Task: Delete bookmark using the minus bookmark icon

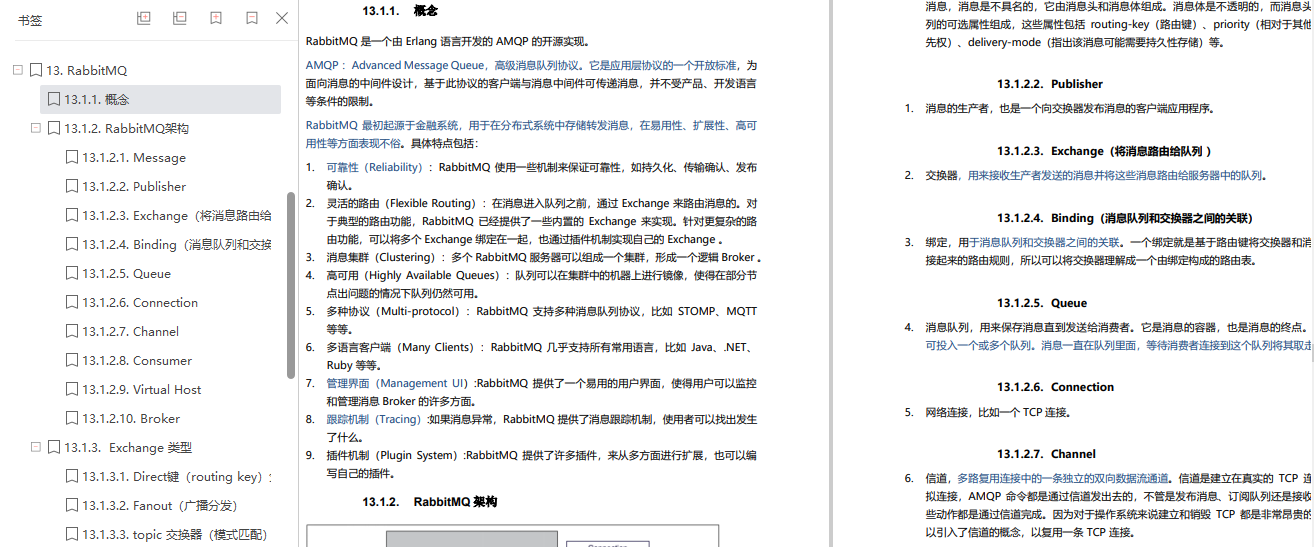Action: tap(252, 18)
